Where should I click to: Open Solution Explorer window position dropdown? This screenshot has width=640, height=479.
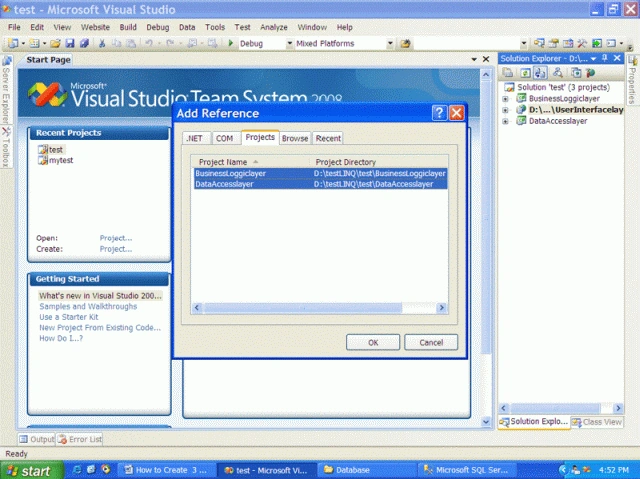coord(593,59)
